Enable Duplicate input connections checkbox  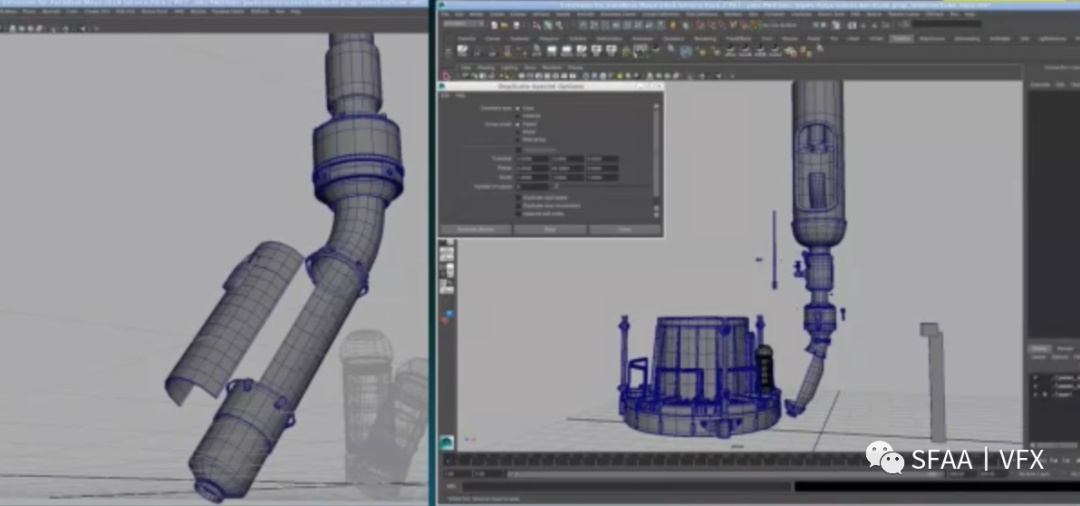click(517, 205)
